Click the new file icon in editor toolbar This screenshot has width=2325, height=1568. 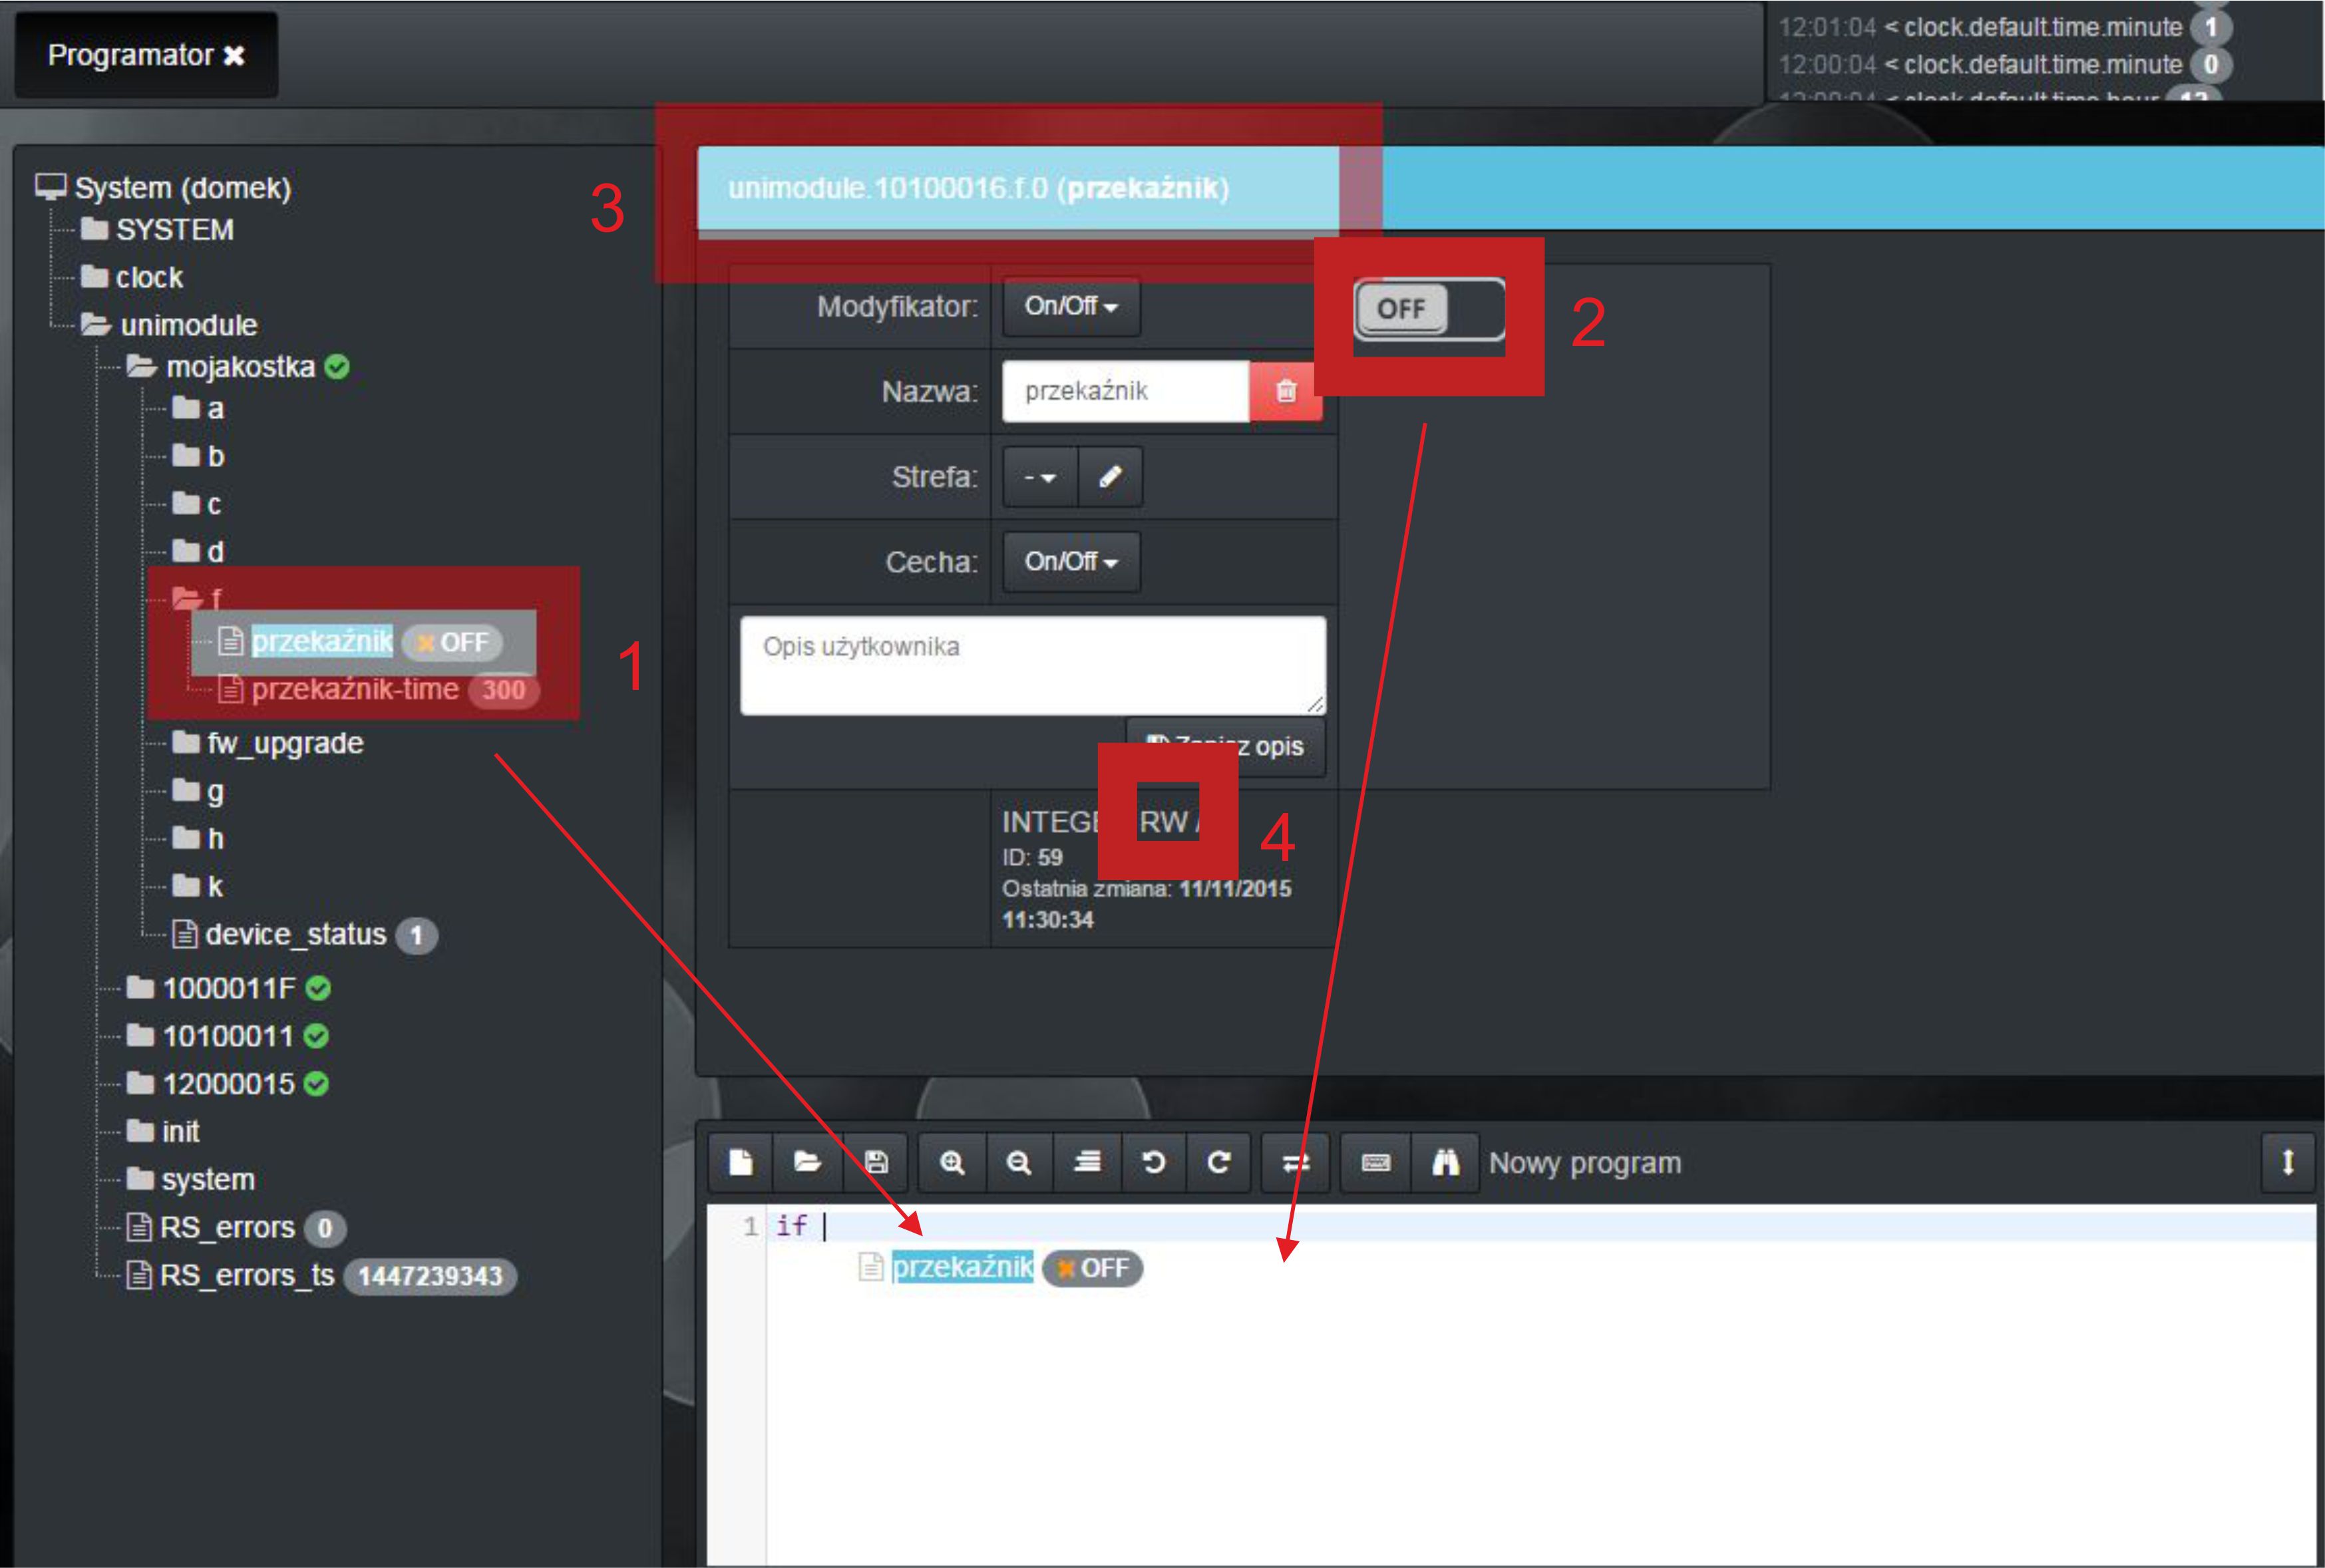(741, 1162)
